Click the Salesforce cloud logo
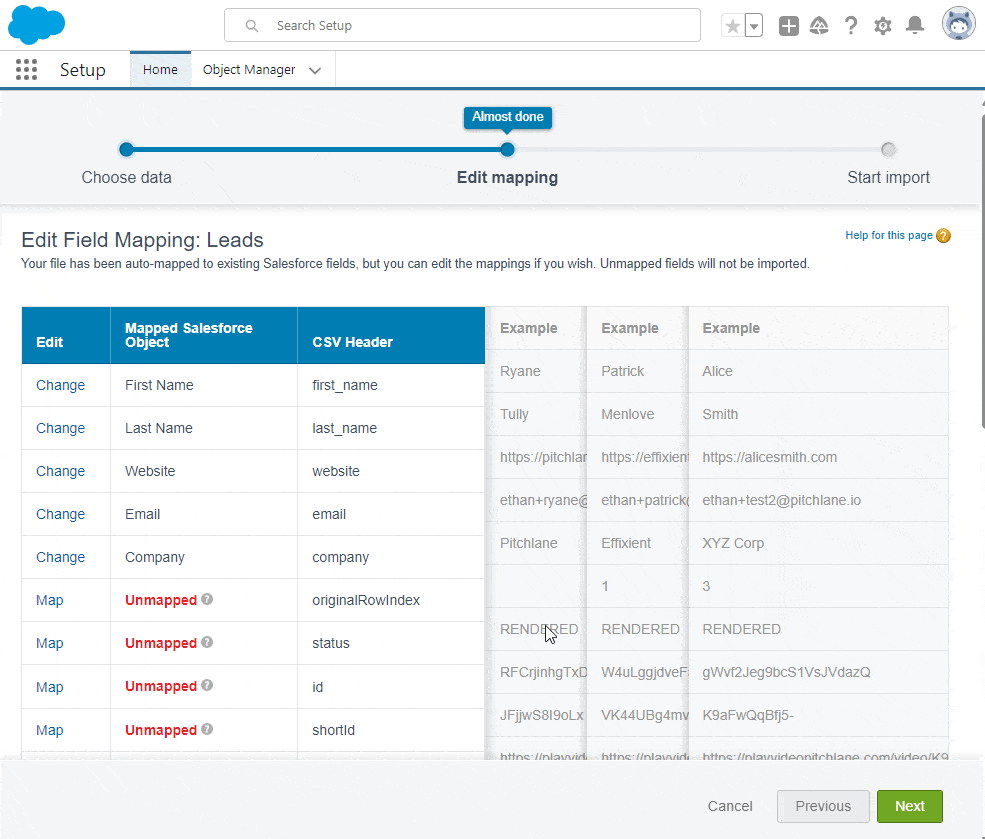The height and width of the screenshot is (839, 985). pos(36,25)
